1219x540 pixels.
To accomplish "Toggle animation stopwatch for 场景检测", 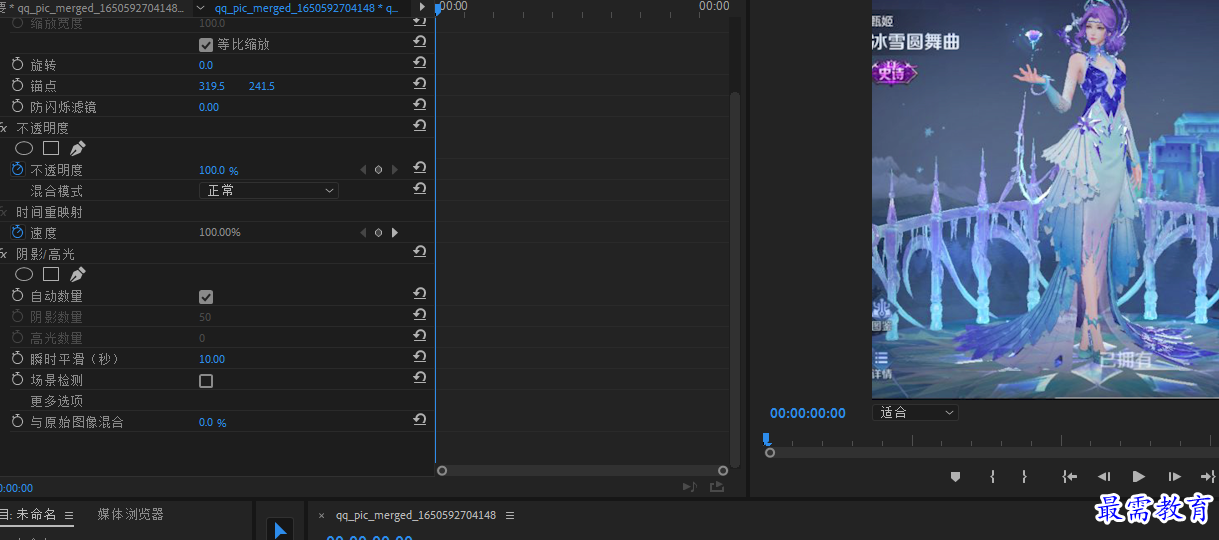I will pos(17,380).
